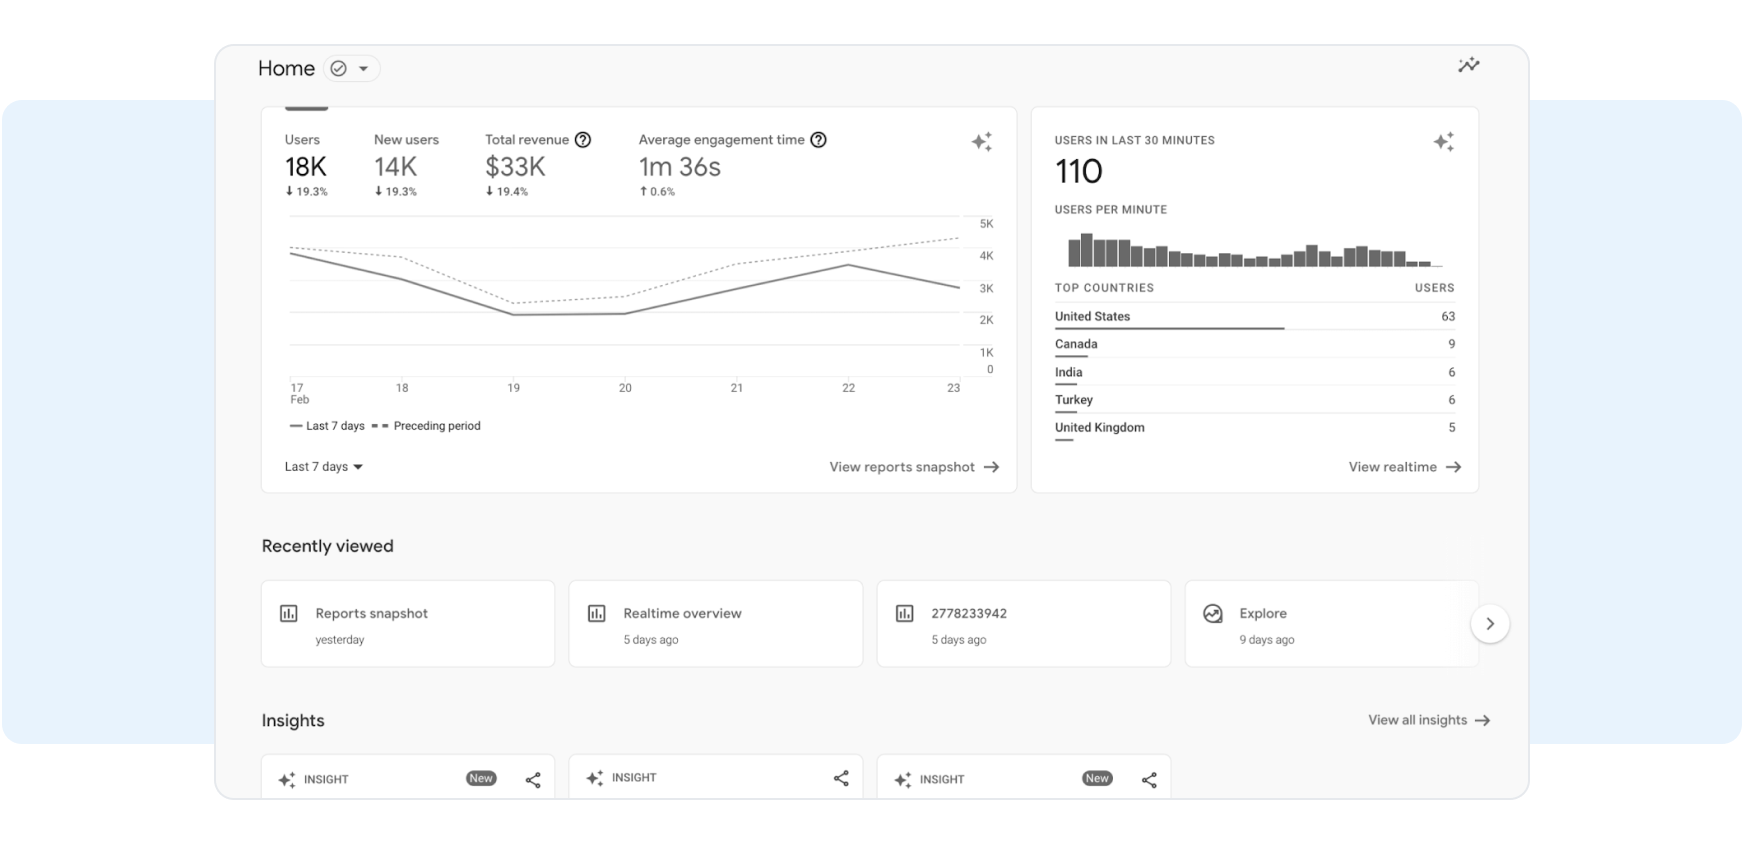The width and height of the screenshot is (1744, 842).
Task: Open the Realtime overview recent card
Action: coord(715,624)
